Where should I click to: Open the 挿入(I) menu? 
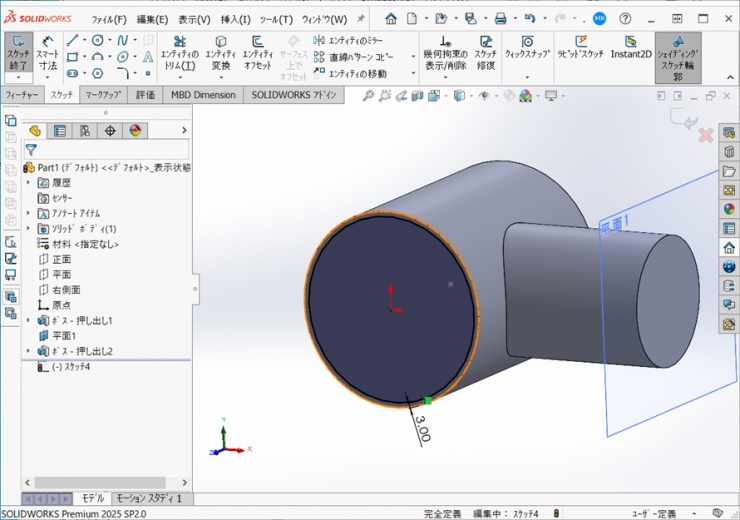(x=236, y=19)
